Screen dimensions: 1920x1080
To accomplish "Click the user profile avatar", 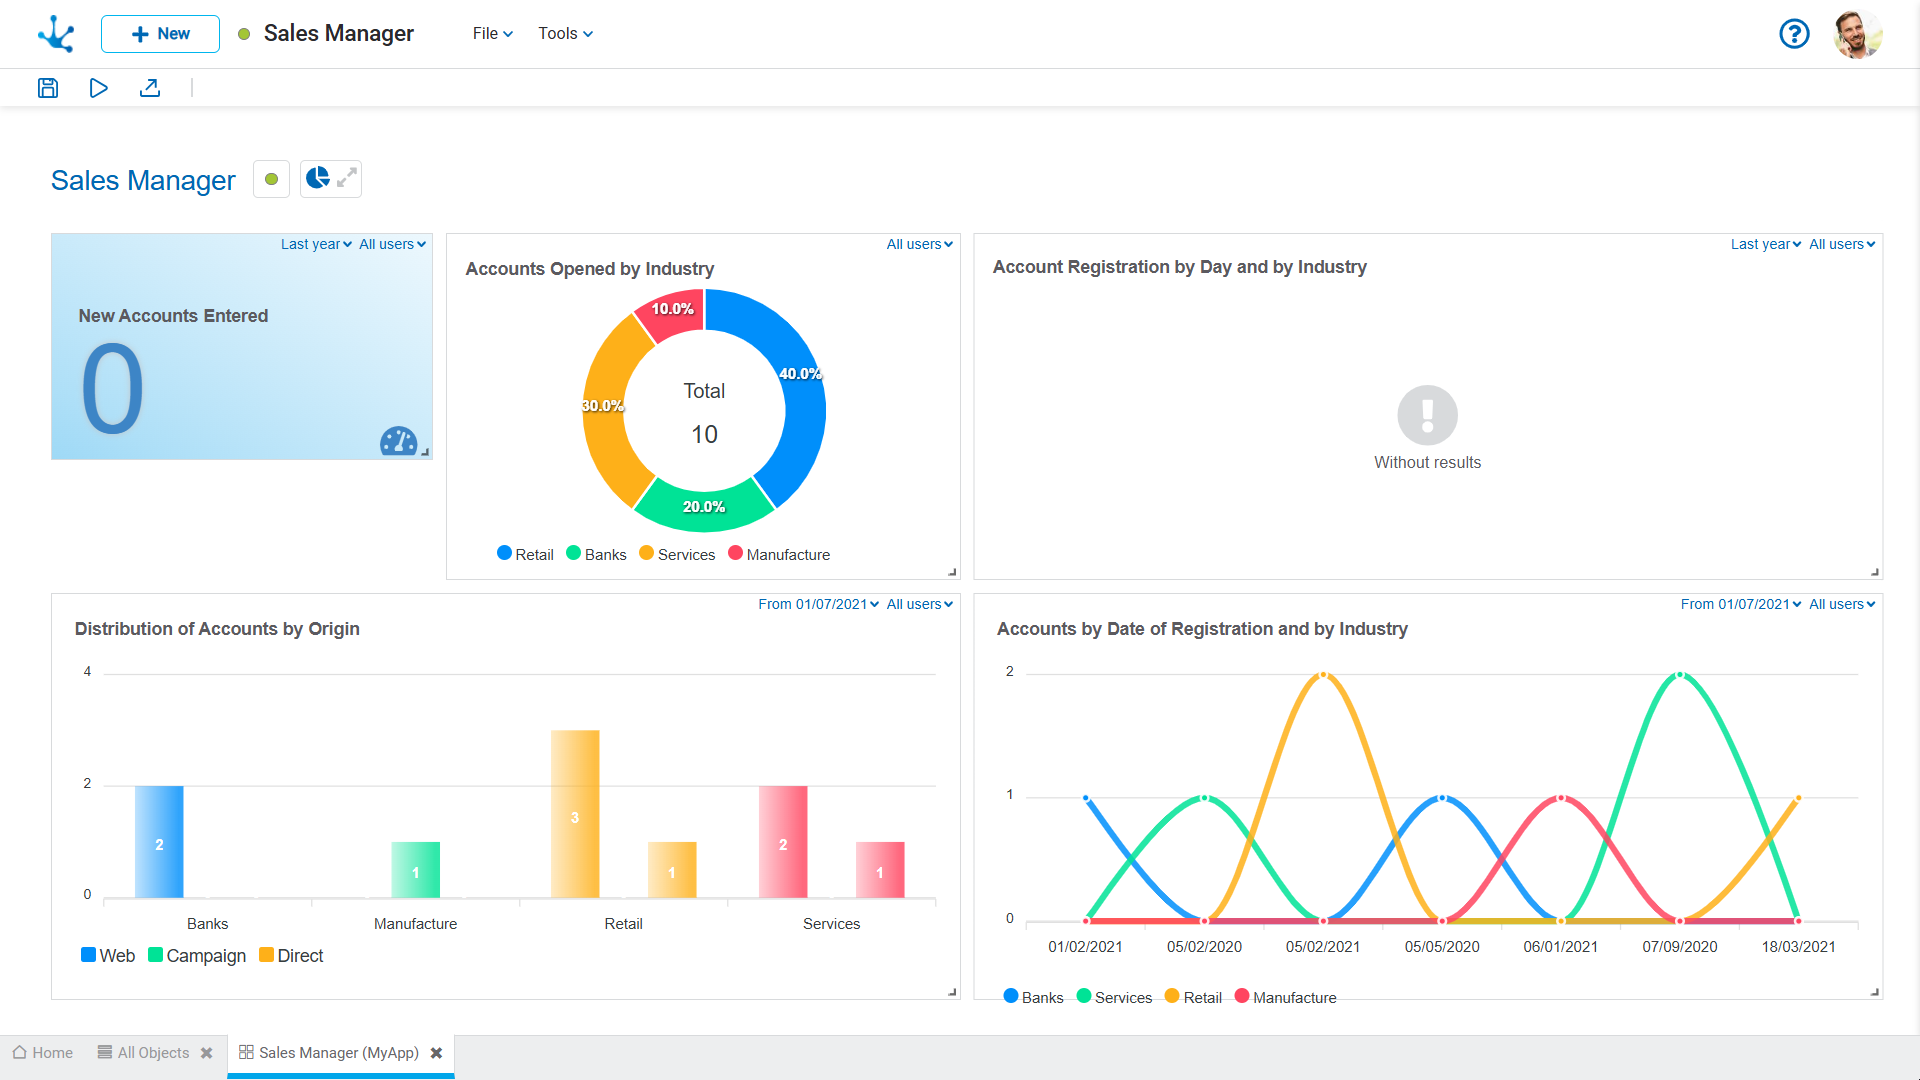I will pos(1857,34).
